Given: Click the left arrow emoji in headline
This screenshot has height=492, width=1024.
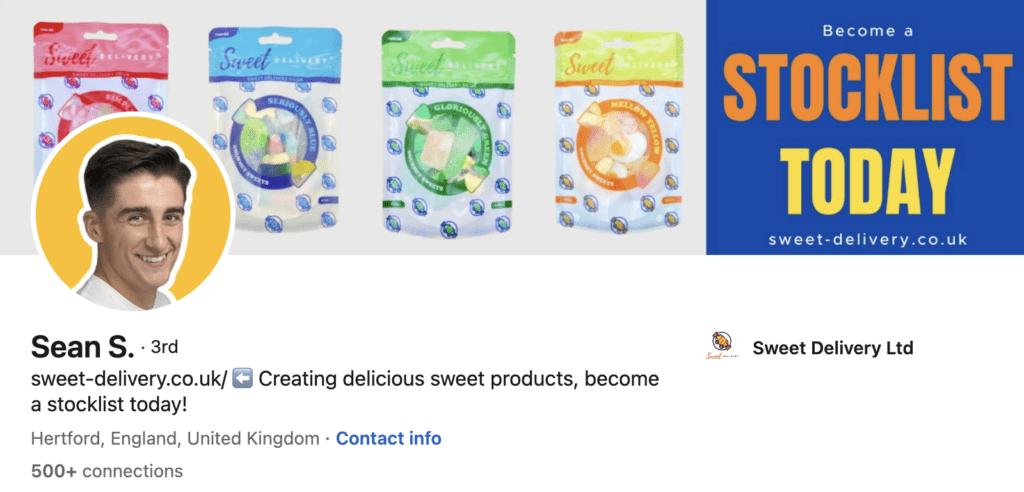Looking at the screenshot, I should 242,379.
